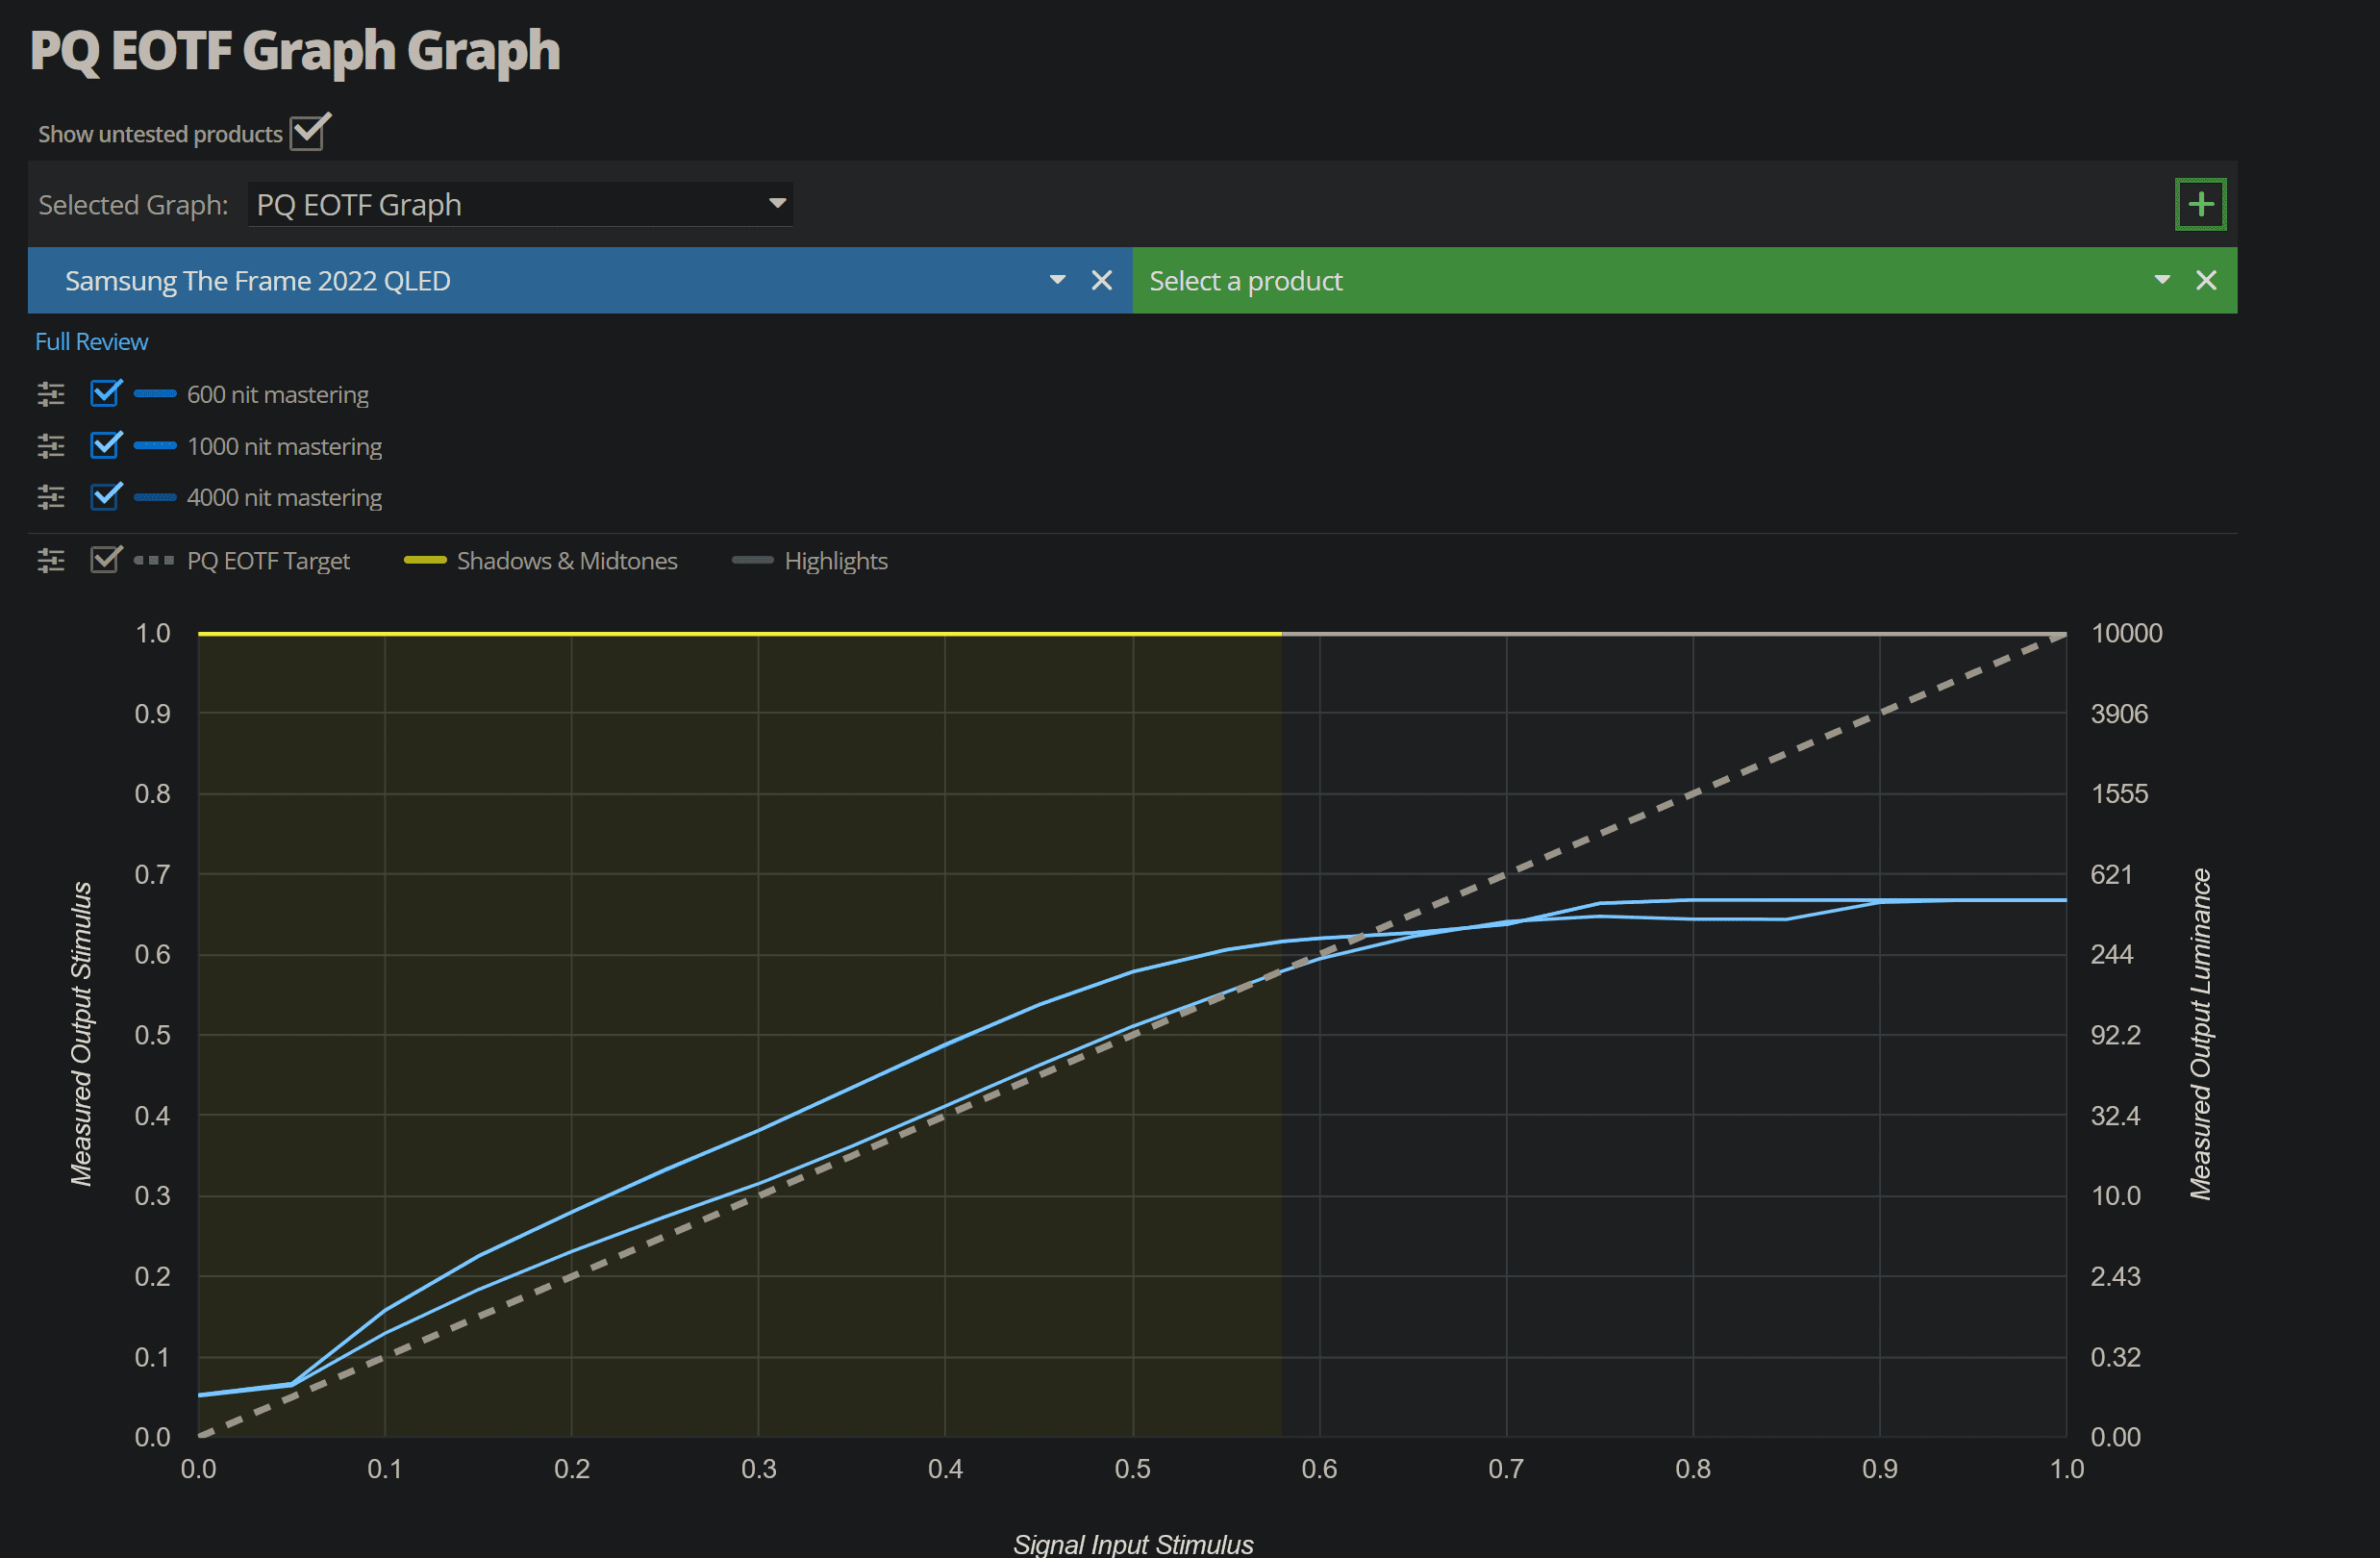Toggle 4000 nit mastering checkbox
Viewport: 2380px width, 1558px height.
pyautogui.click(x=106, y=496)
